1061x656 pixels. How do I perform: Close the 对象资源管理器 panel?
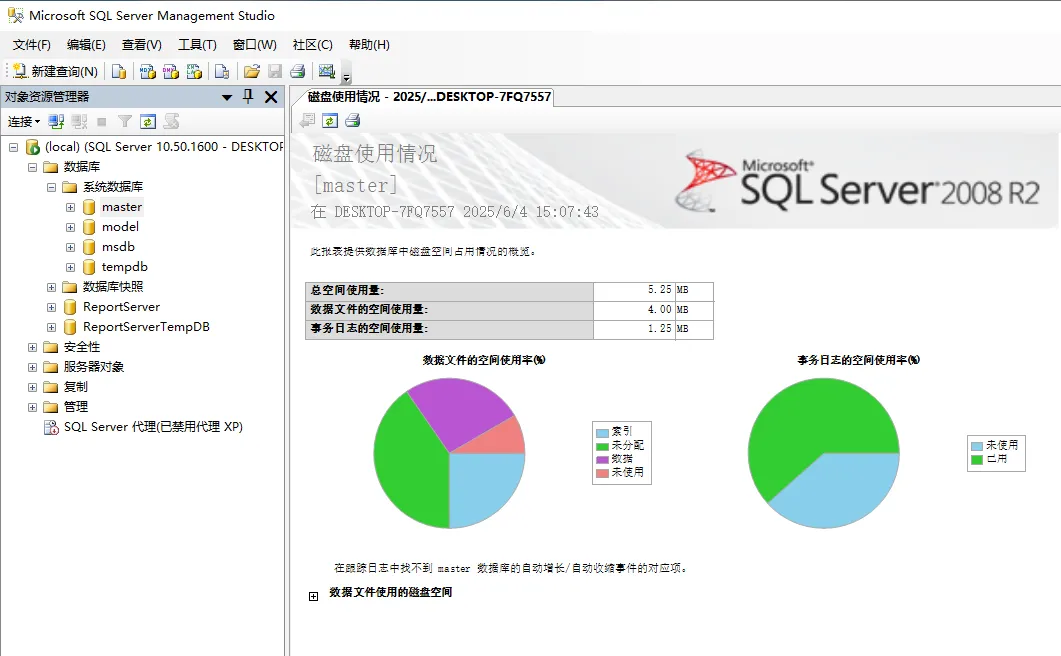click(x=271, y=97)
